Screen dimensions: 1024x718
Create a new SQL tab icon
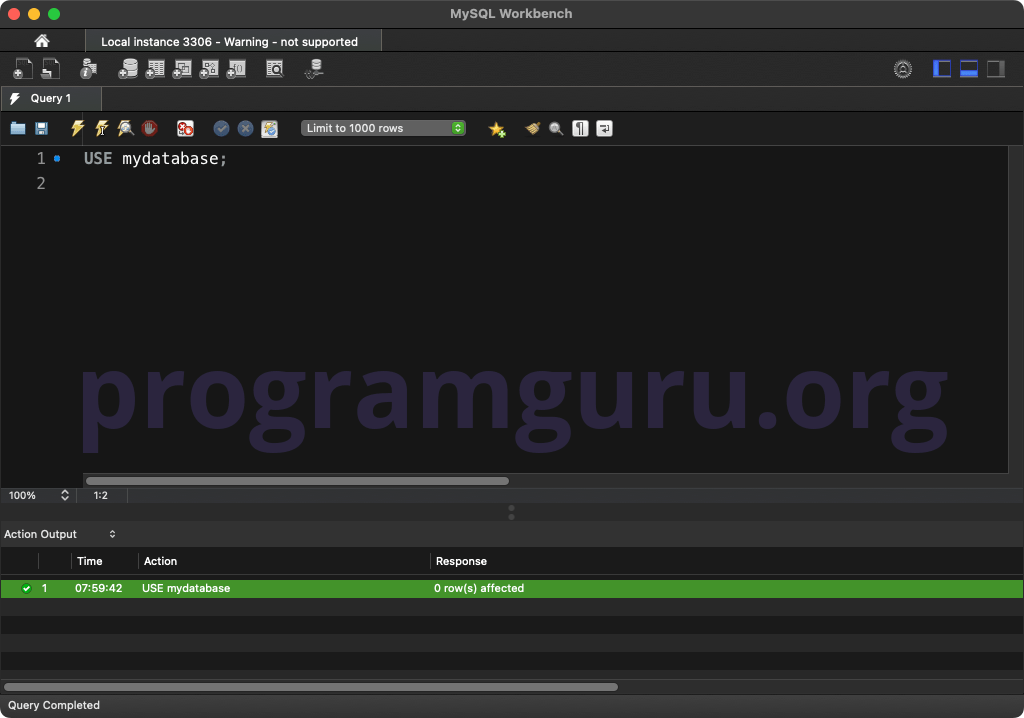point(23,69)
